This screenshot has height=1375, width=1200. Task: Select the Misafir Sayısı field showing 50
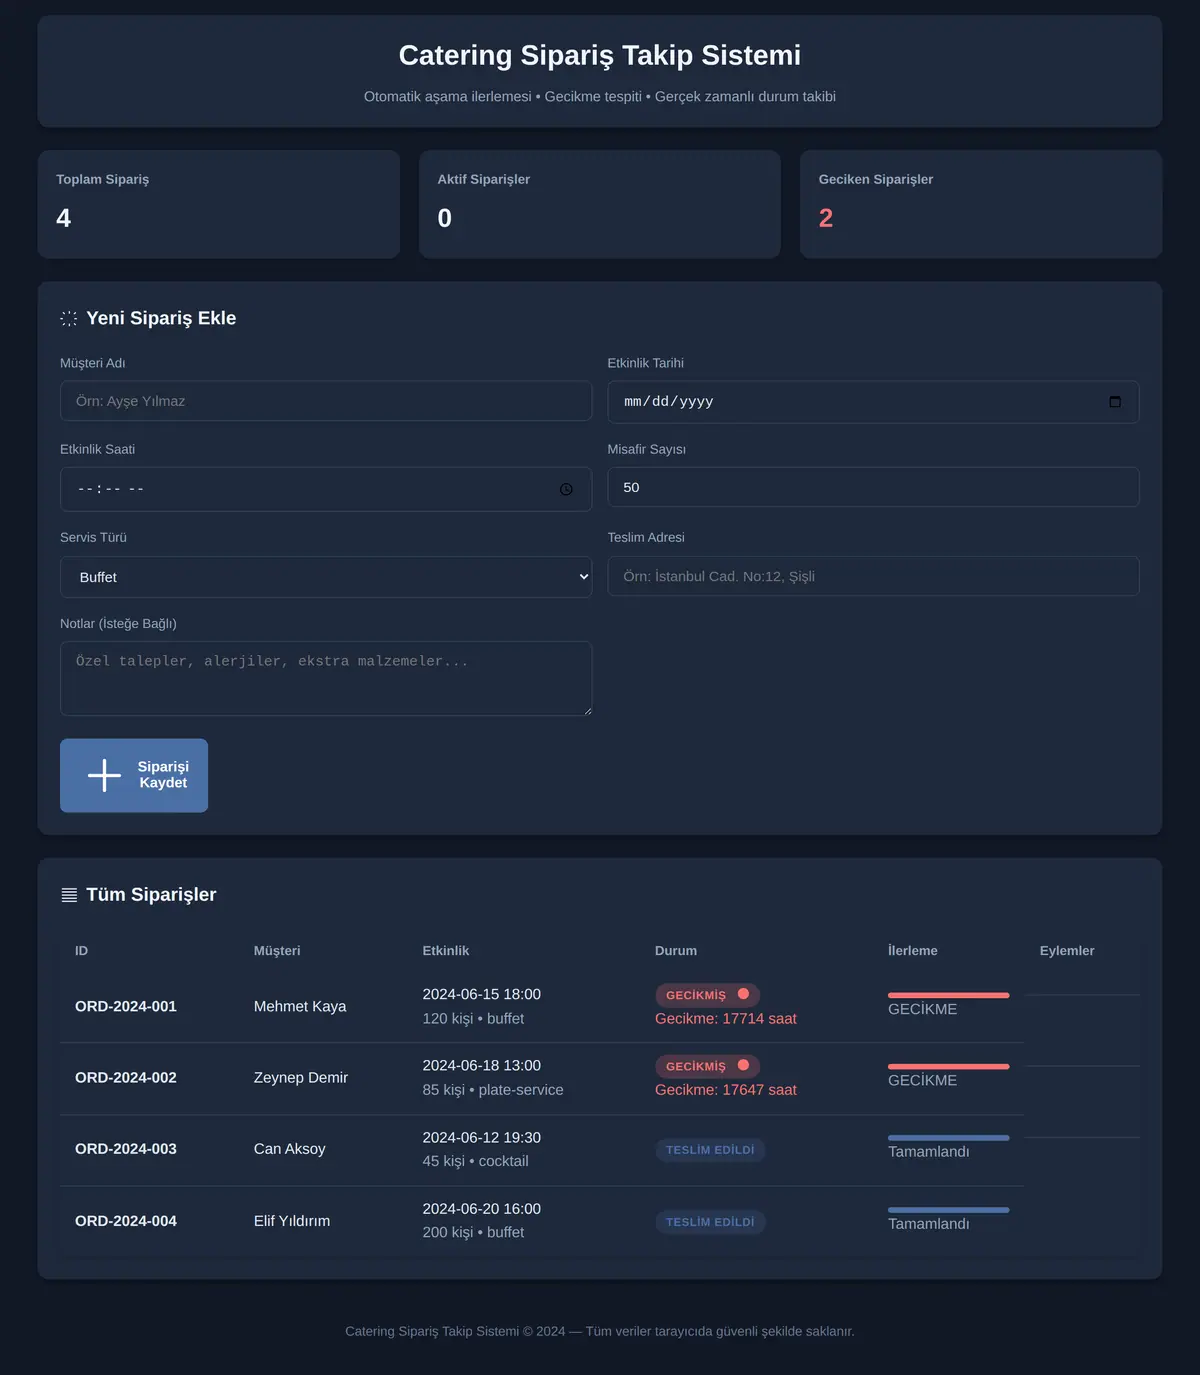873,487
